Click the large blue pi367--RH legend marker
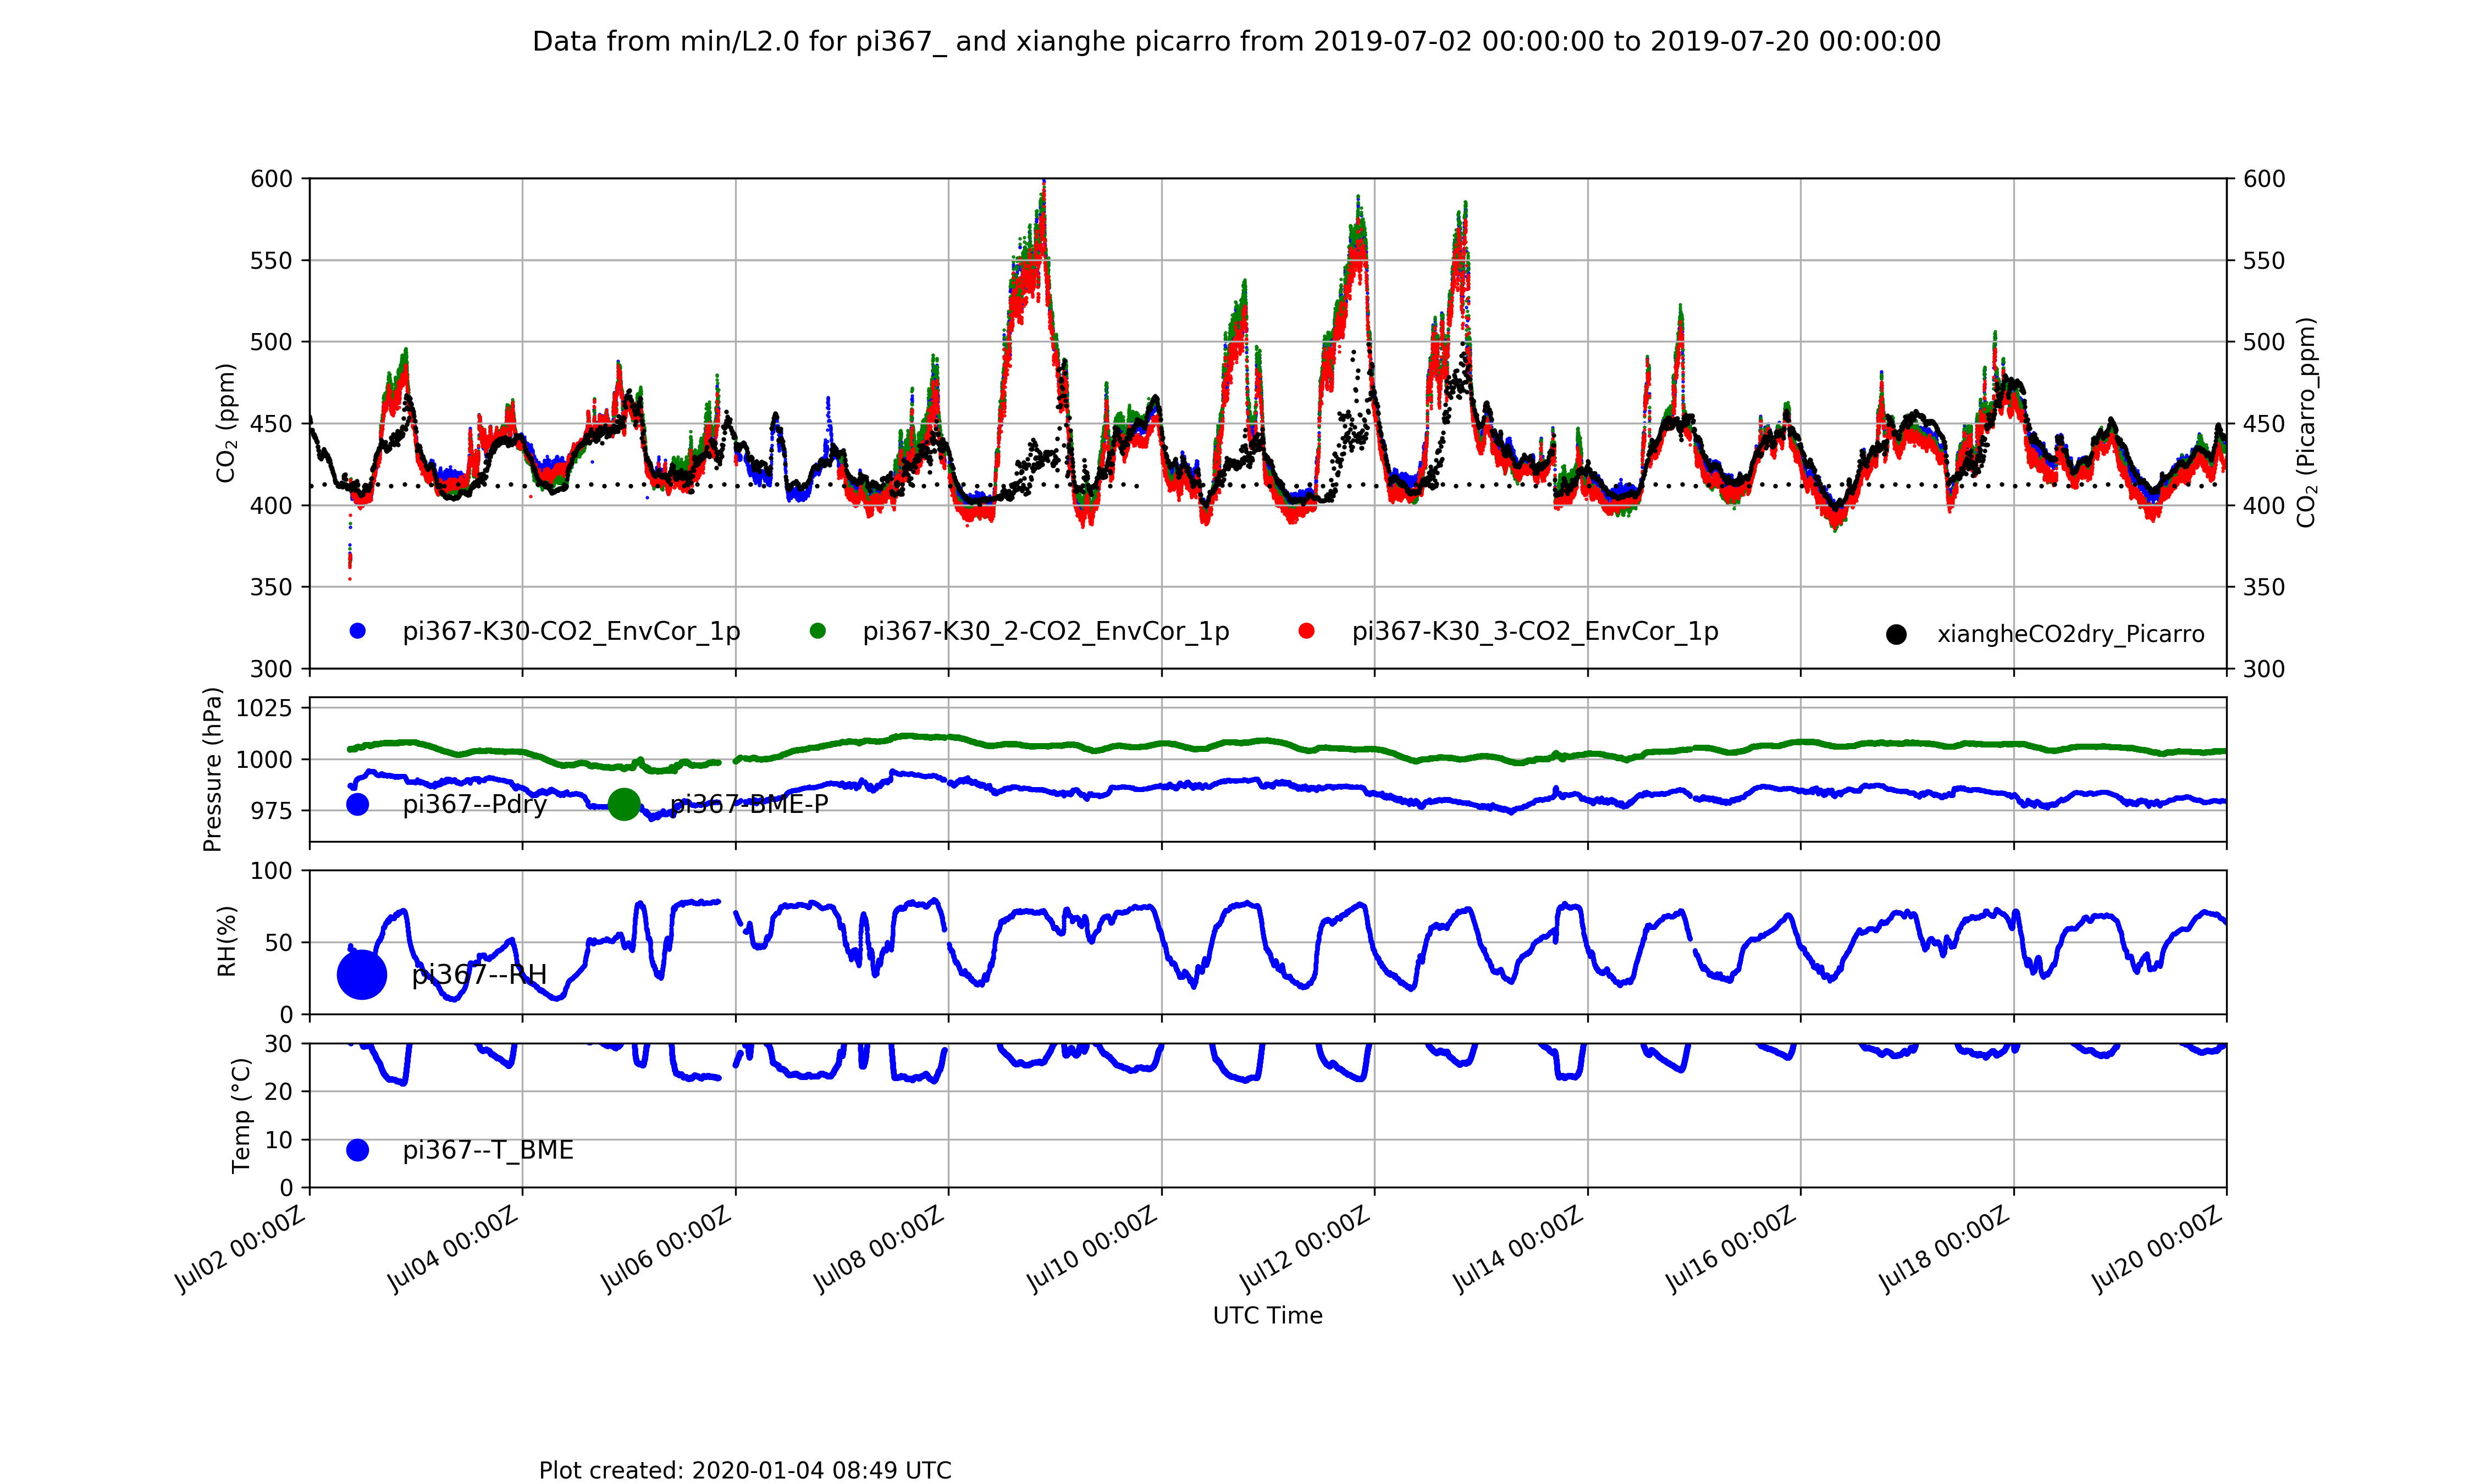 coord(362,975)
